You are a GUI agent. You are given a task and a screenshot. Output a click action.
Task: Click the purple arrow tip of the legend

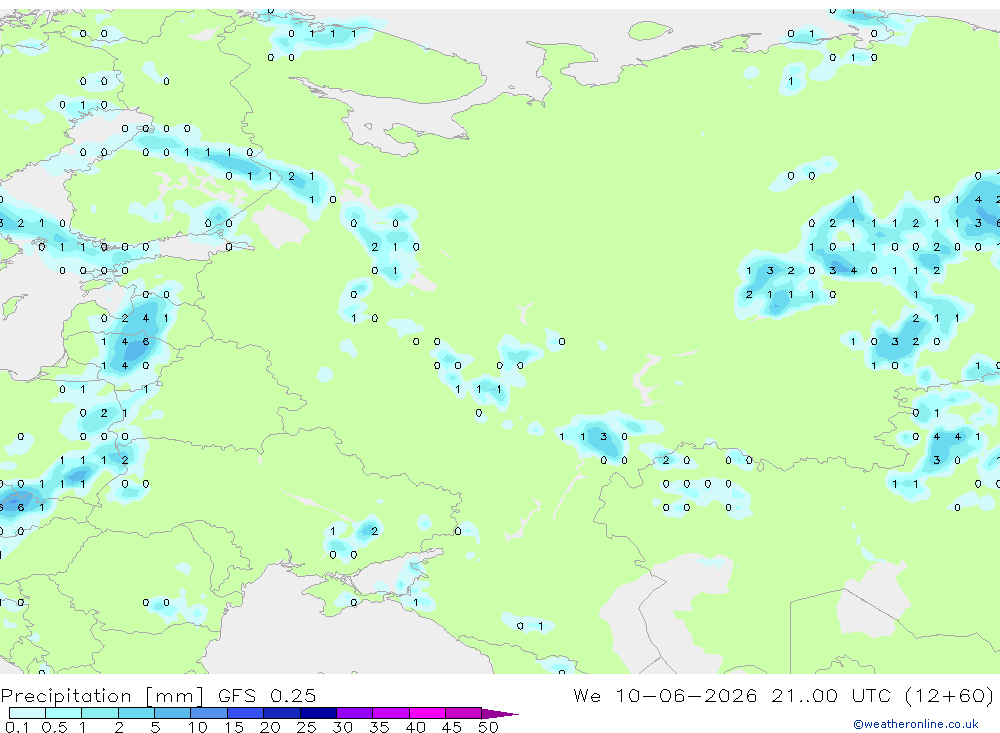[x=500, y=713]
